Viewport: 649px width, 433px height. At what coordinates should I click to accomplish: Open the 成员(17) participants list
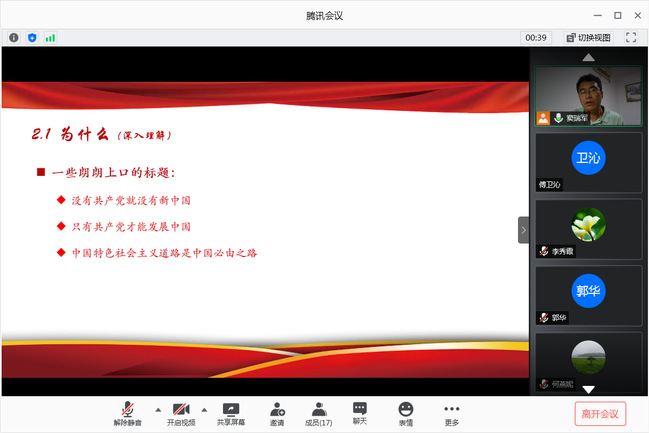tap(318, 413)
